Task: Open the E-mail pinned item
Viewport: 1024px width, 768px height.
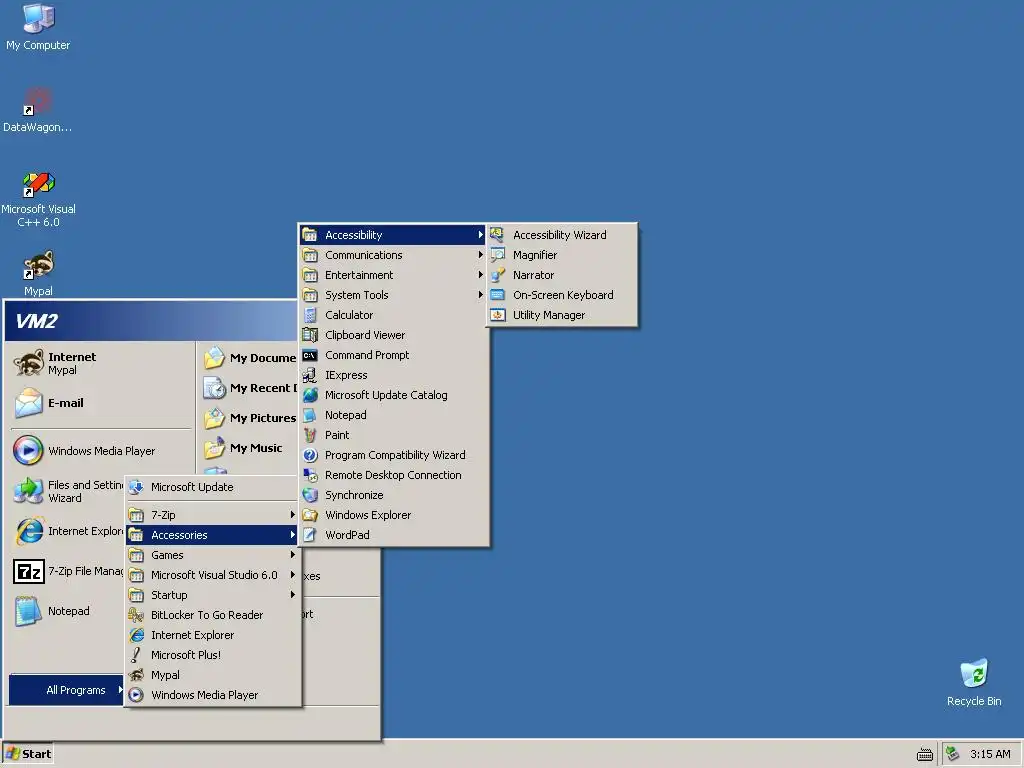Action: coord(101,403)
